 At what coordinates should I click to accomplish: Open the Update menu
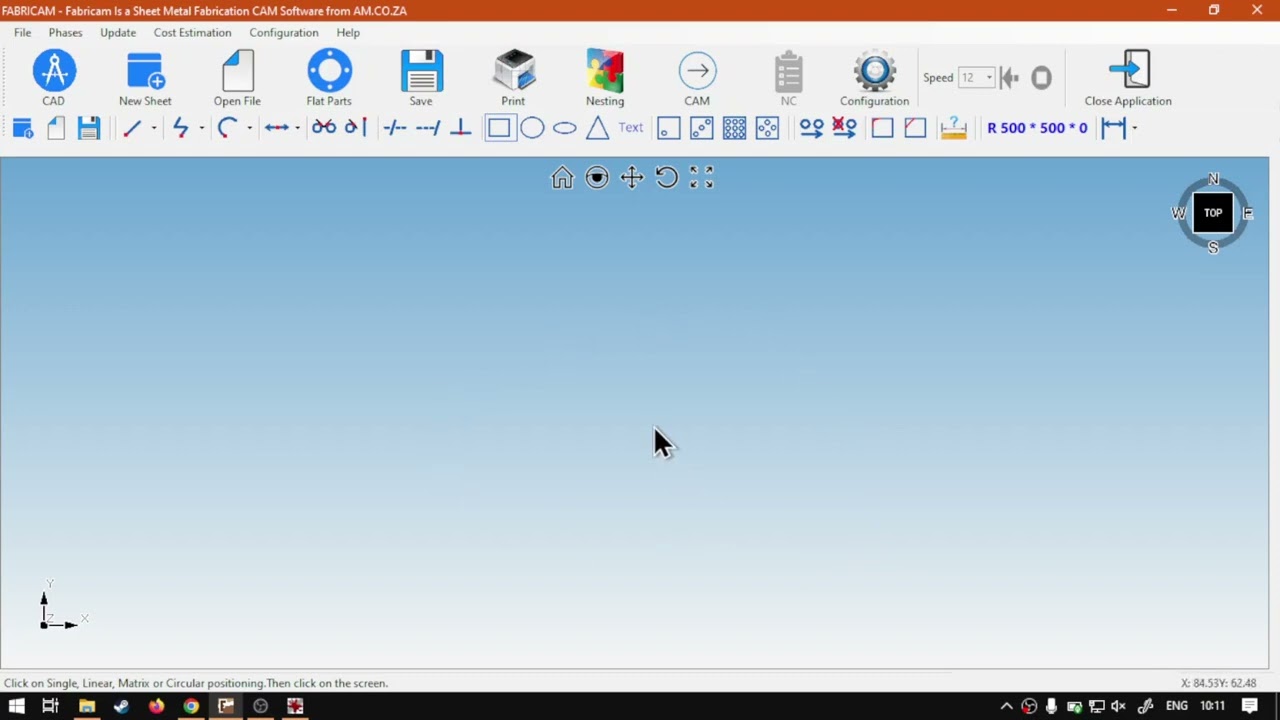pyautogui.click(x=118, y=32)
